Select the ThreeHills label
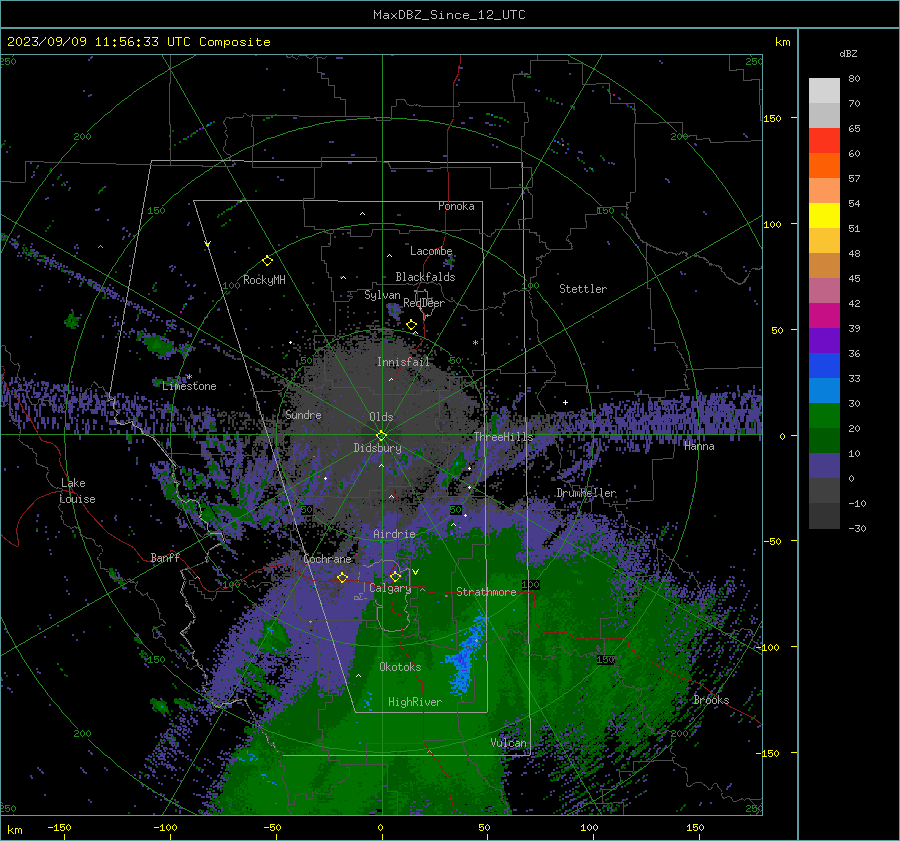 tap(503, 437)
